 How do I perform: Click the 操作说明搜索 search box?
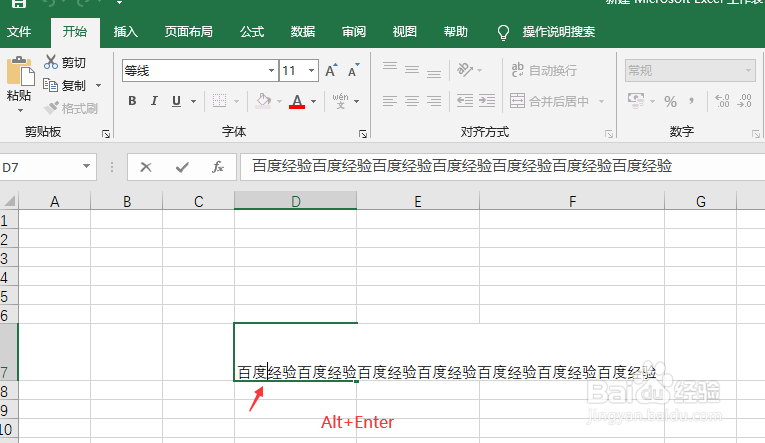click(559, 32)
